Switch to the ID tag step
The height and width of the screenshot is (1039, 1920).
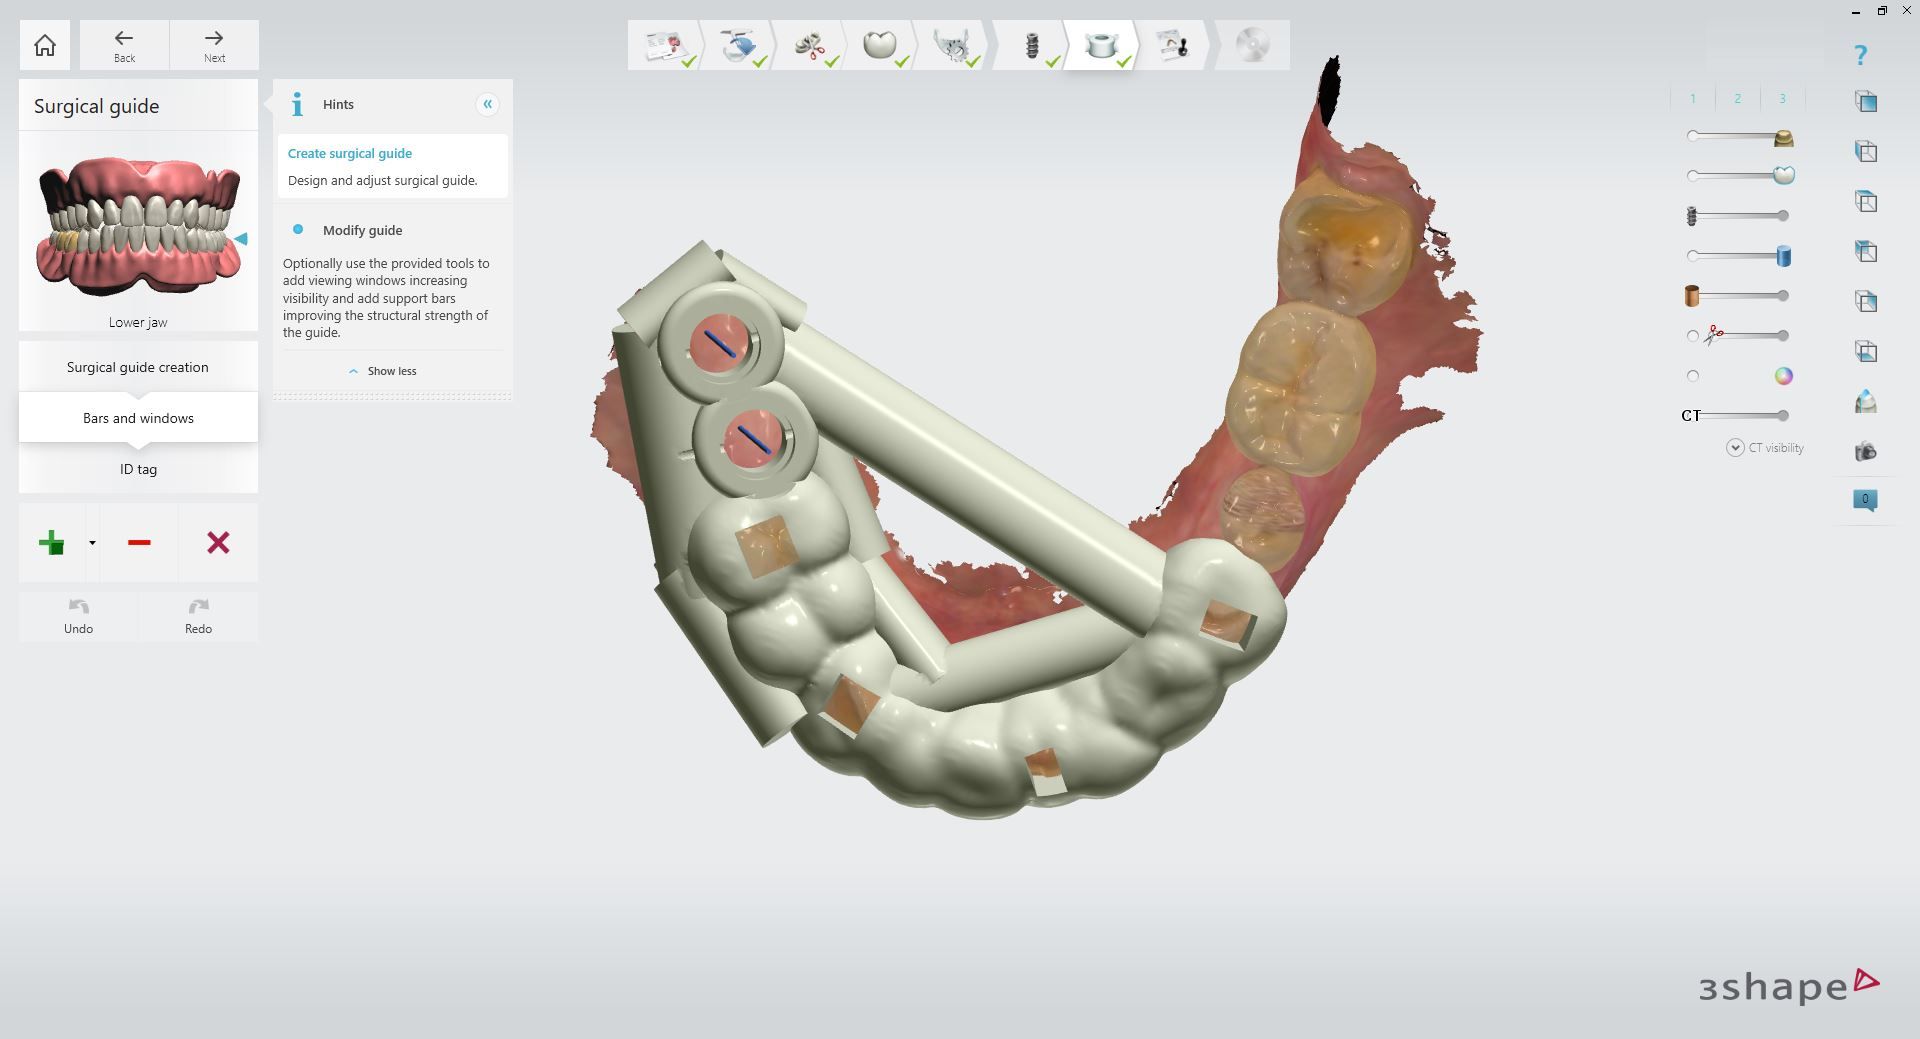138,469
